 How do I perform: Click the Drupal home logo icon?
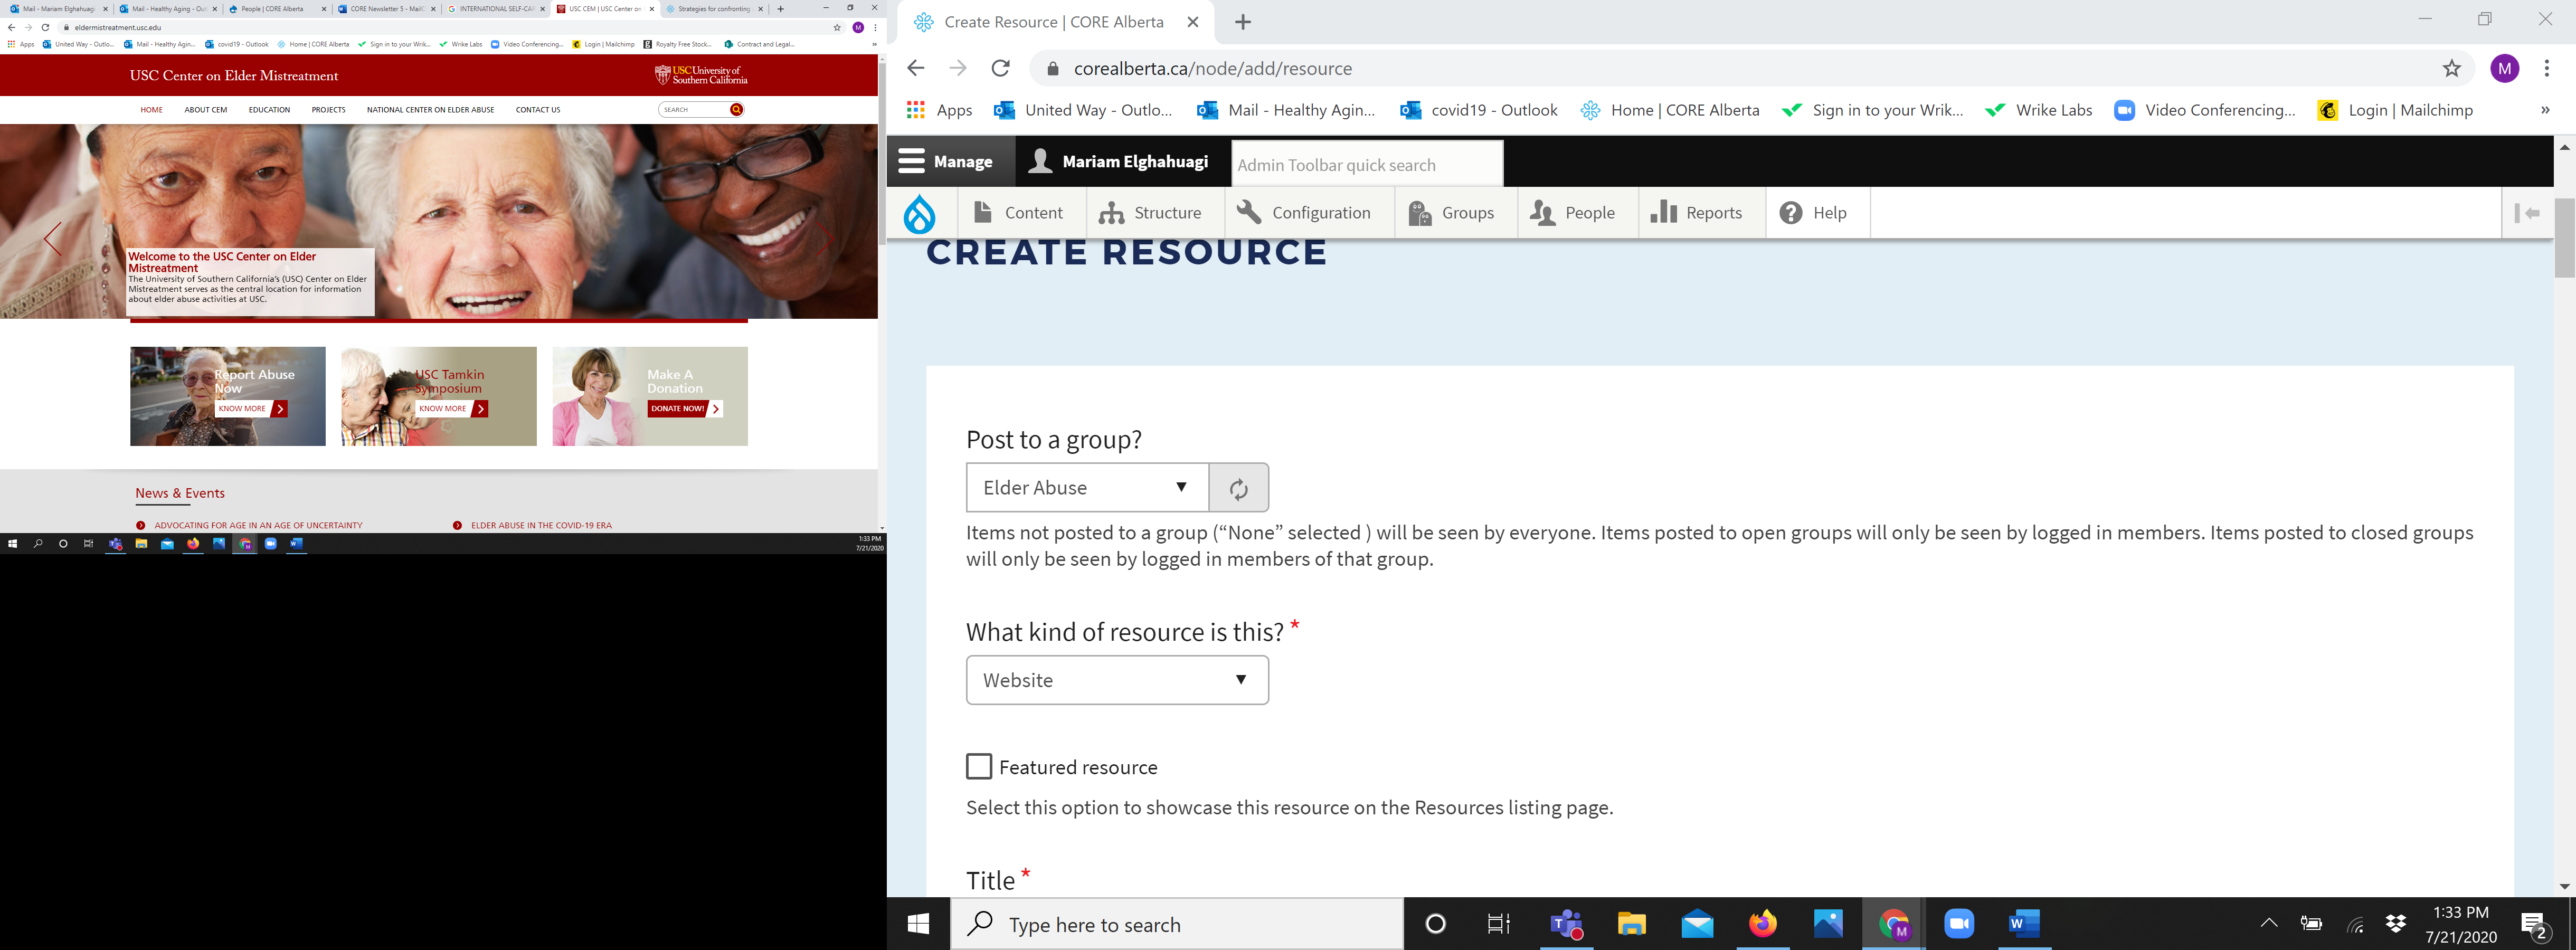(919, 213)
